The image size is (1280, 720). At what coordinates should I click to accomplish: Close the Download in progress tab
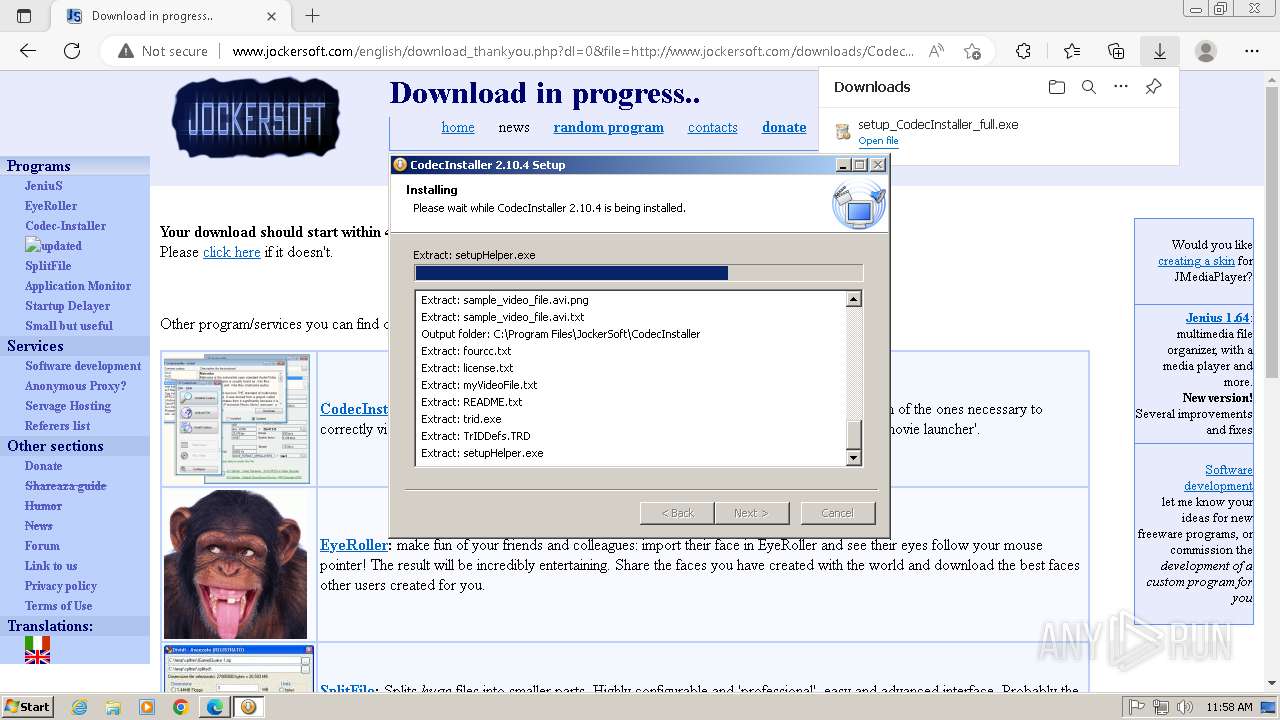coord(272,16)
